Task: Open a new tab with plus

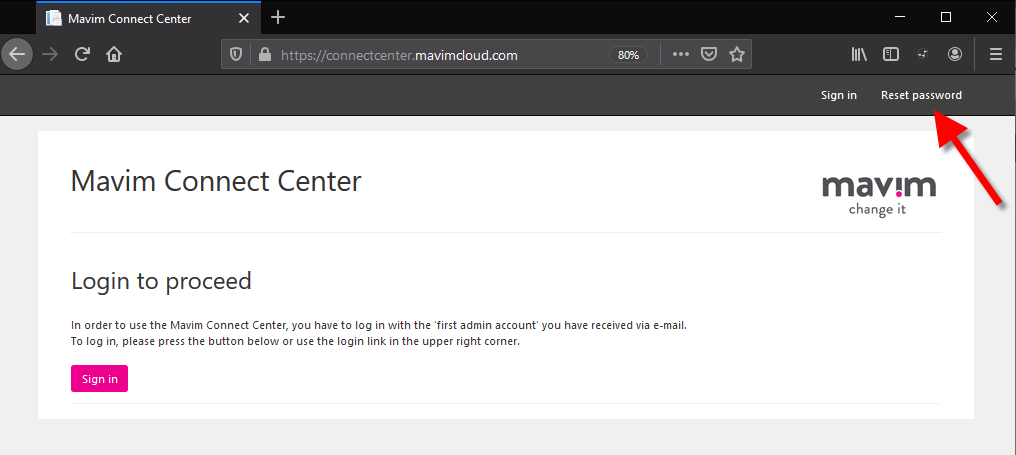Action: click(x=278, y=18)
